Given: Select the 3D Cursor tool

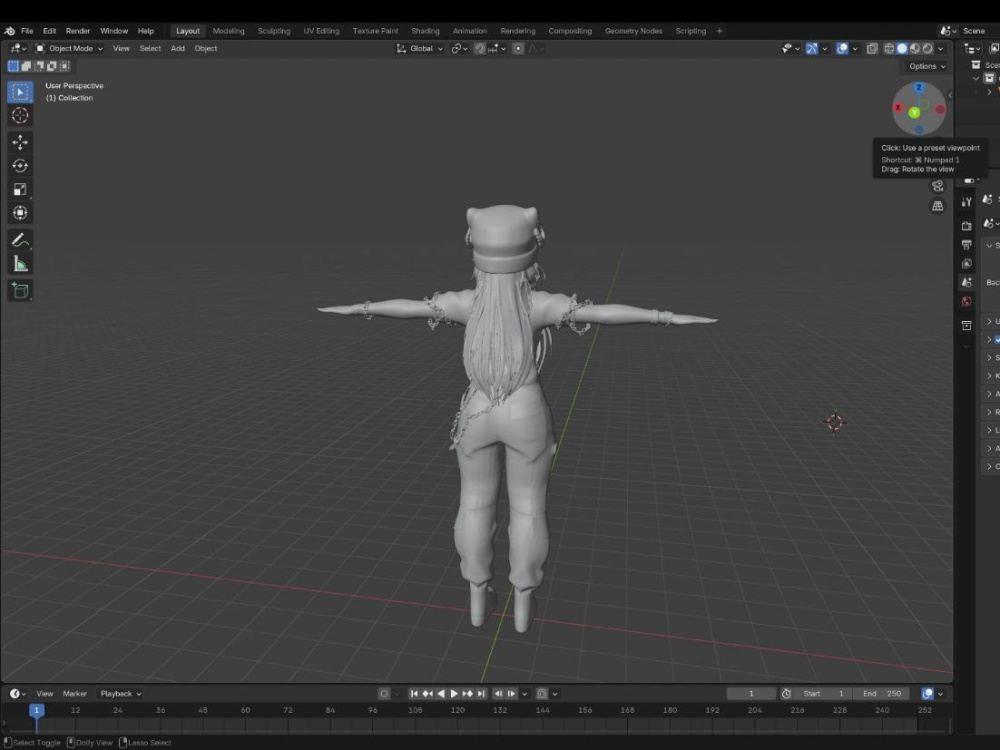Looking at the screenshot, I should click(20, 115).
